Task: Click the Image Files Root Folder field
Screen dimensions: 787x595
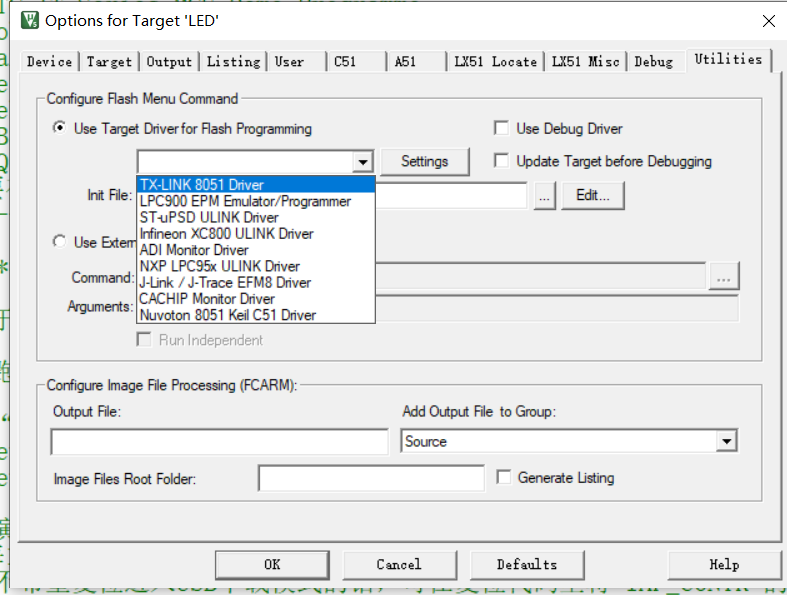Action: click(371, 478)
